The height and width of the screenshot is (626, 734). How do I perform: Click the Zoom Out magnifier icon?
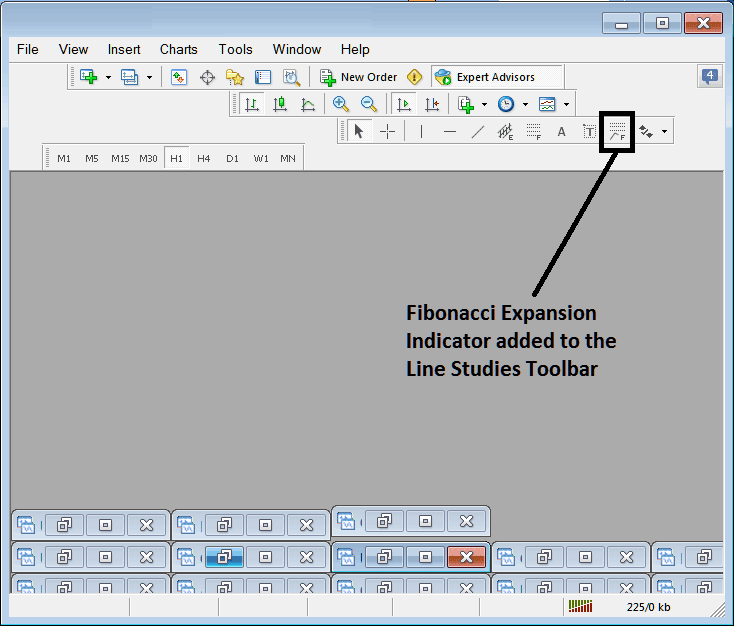pos(368,104)
